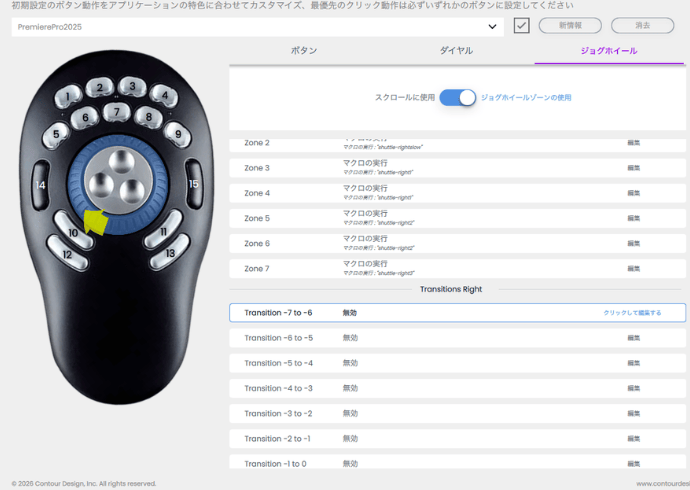Select button 3 on the device image
The image size is (690, 490).
(x=130, y=86)
